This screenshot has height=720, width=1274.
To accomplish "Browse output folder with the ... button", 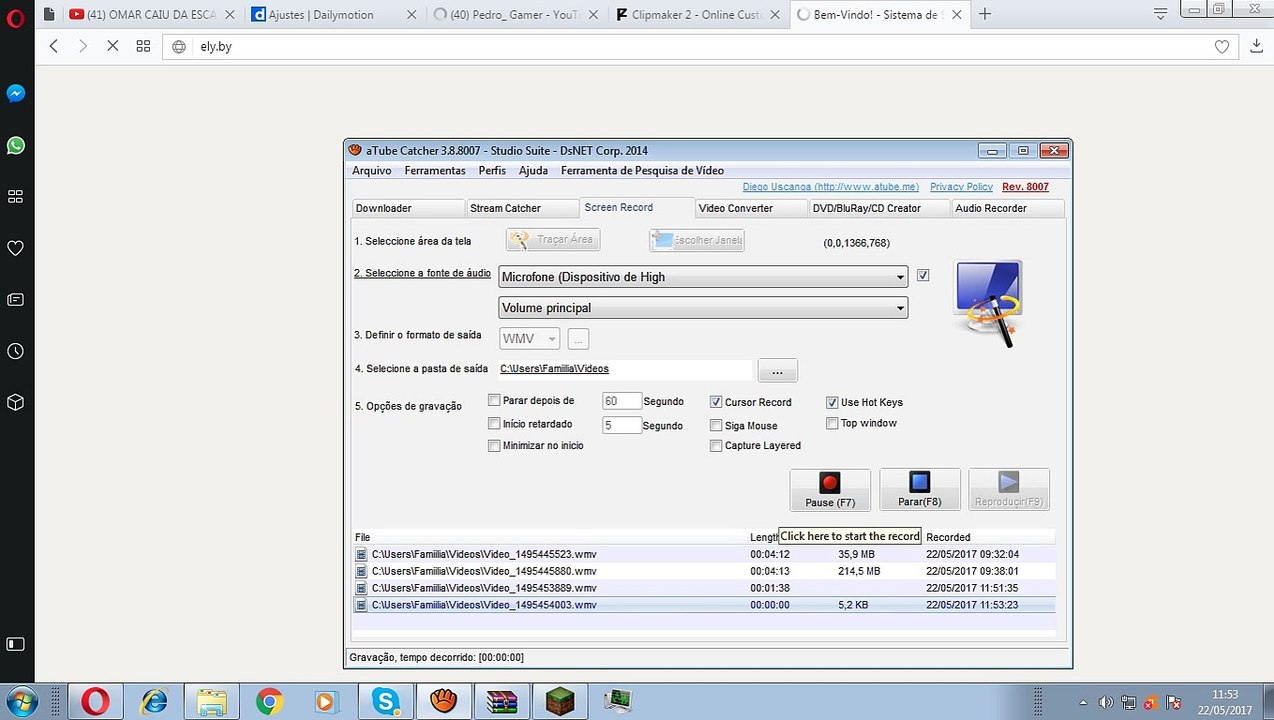I will pyautogui.click(x=778, y=370).
